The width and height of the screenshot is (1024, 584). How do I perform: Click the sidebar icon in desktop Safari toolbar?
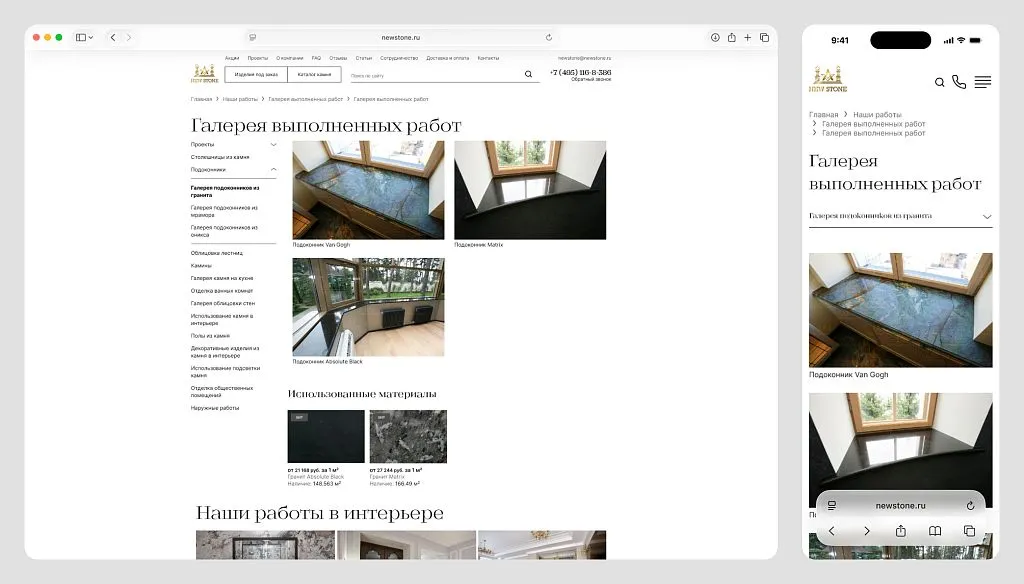pos(80,36)
